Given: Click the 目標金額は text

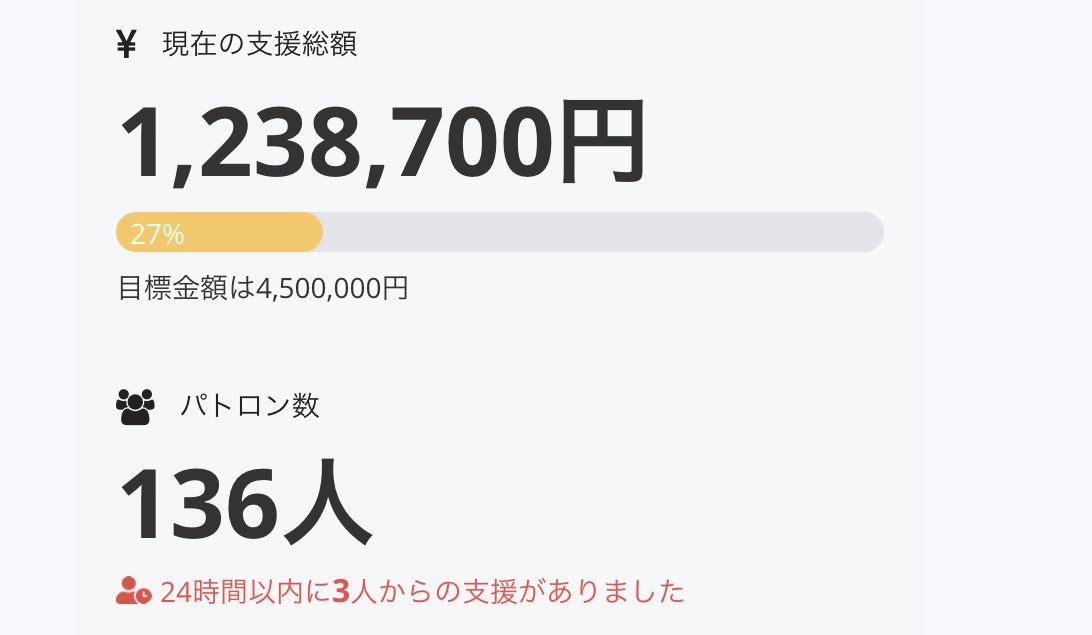Looking at the screenshot, I should click(x=186, y=288).
